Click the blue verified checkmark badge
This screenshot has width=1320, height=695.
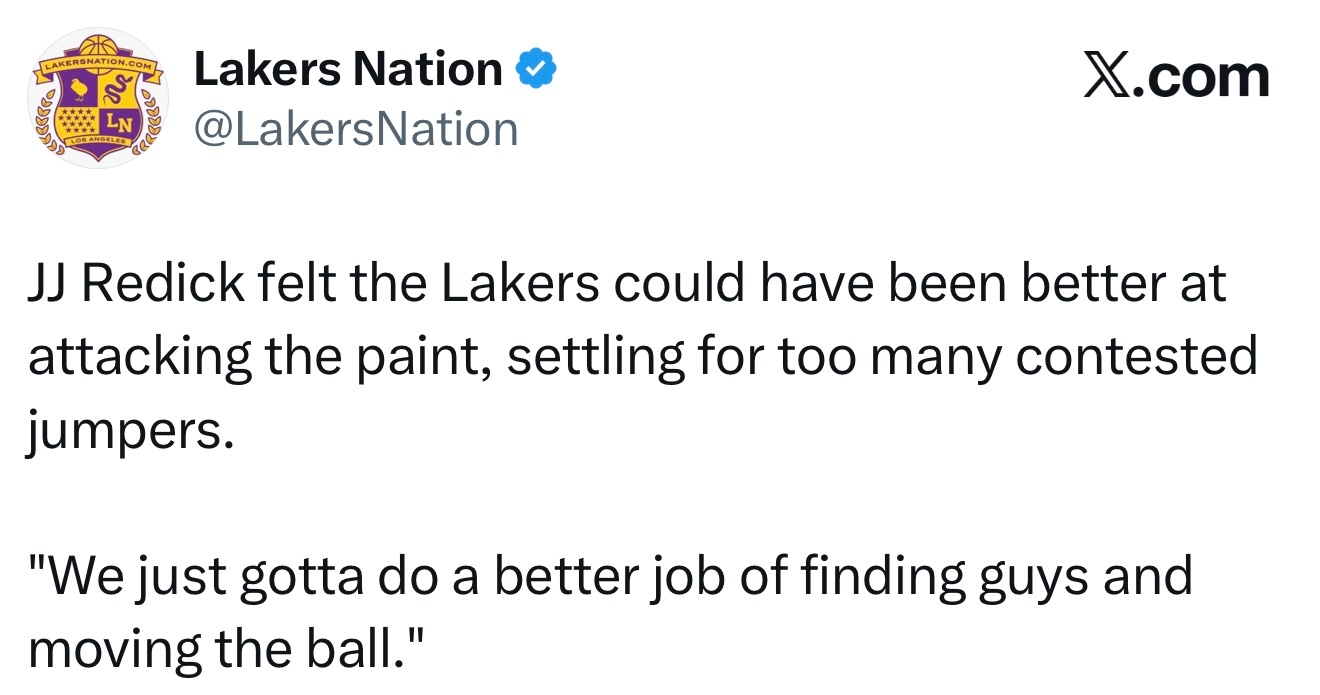[x=535, y=69]
